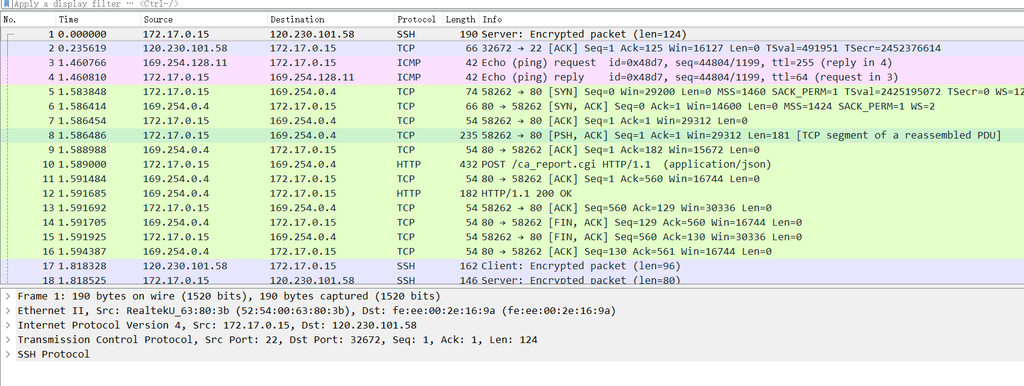The height and width of the screenshot is (386, 1024).
Task: Expand the SSH Protocol detail row
Action: (7, 354)
